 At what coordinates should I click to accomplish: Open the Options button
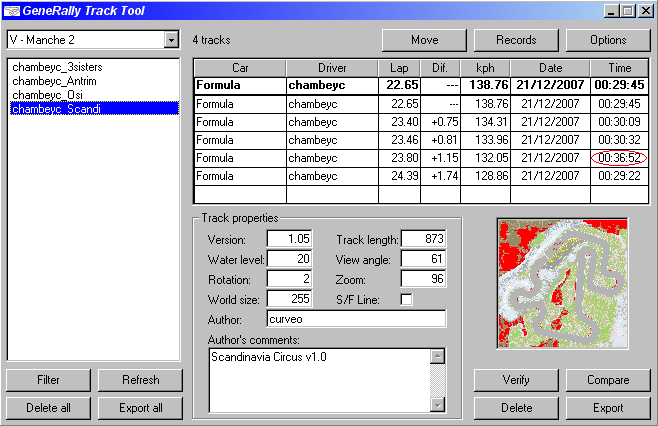608,40
